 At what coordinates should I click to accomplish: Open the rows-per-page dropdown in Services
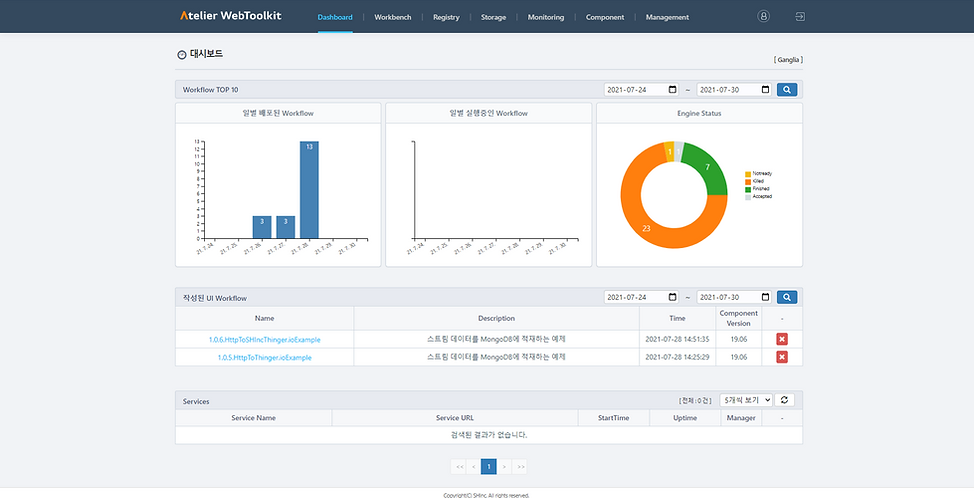(746, 401)
